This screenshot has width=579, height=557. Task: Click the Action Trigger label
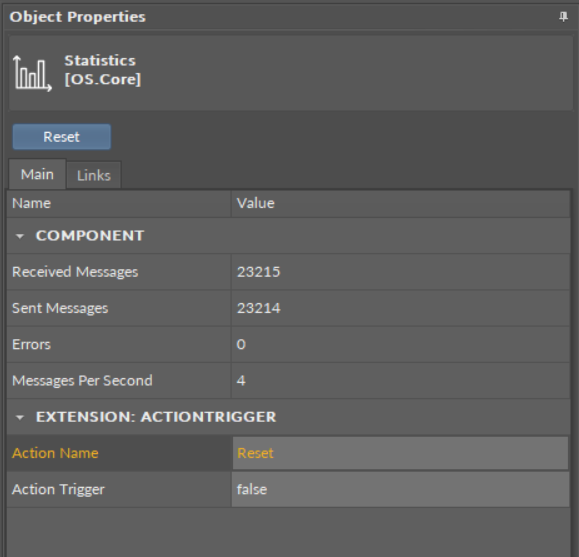pos(58,489)
